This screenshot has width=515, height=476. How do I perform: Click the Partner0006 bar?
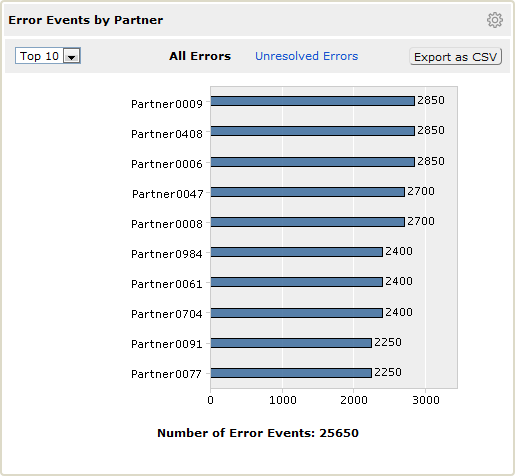[313, 162]
